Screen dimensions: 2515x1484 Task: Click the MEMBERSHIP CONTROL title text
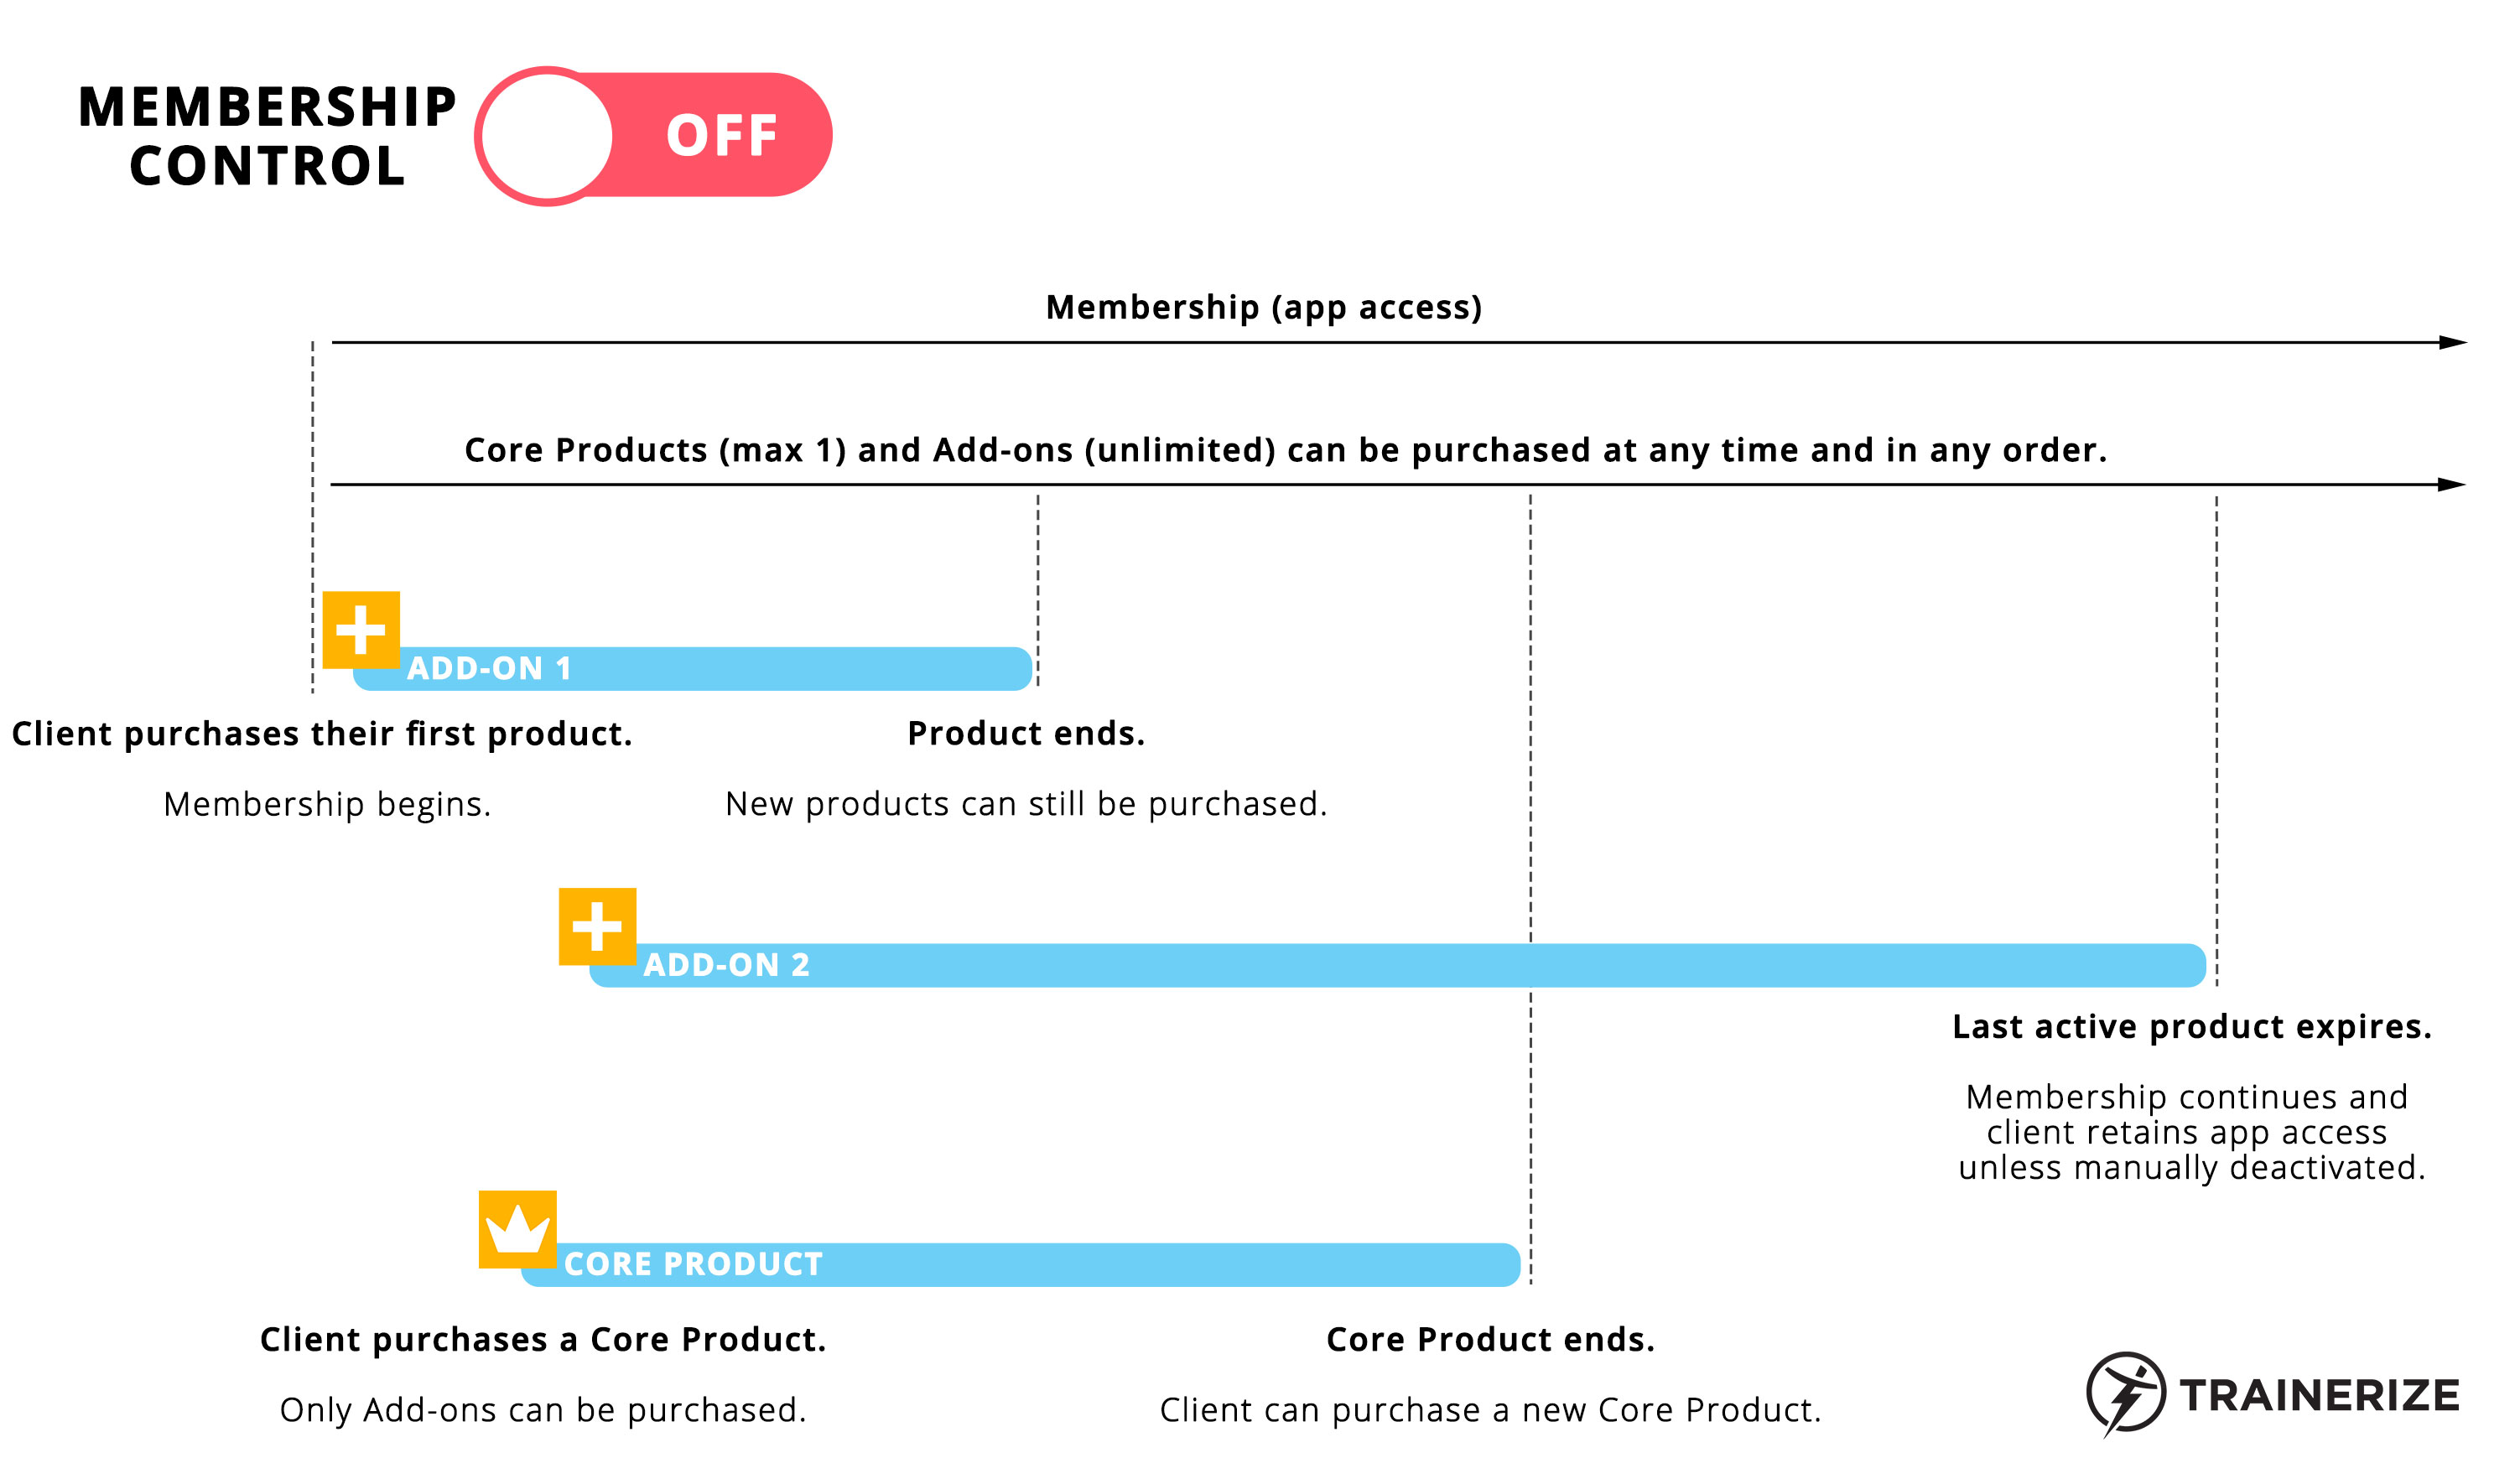pyautogui.click(x=267, y=136)
